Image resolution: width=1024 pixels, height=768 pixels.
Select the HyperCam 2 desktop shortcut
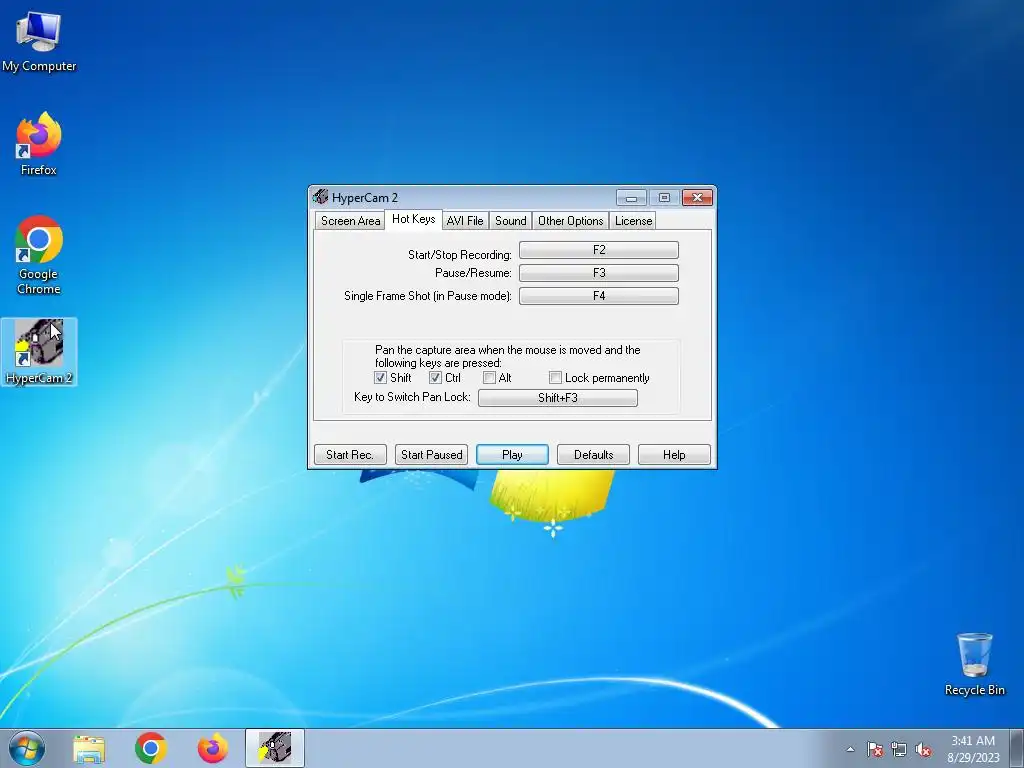click(39, 351)
